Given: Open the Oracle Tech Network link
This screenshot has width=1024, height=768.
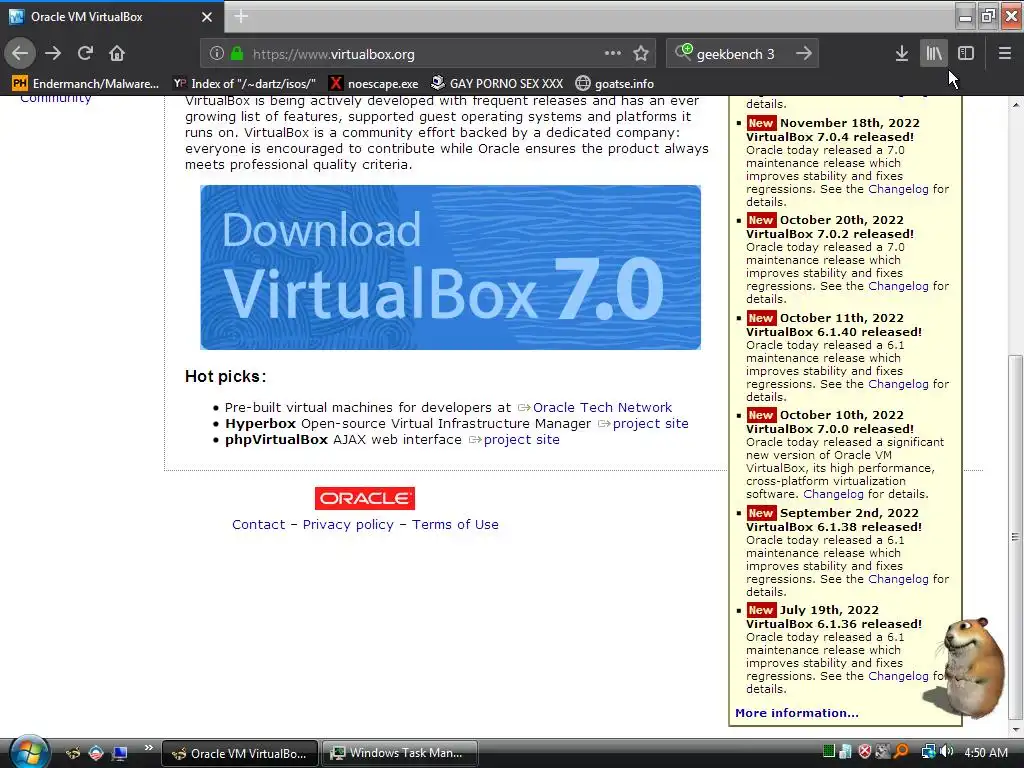Looking at the screenshot, I should (602, 408).
